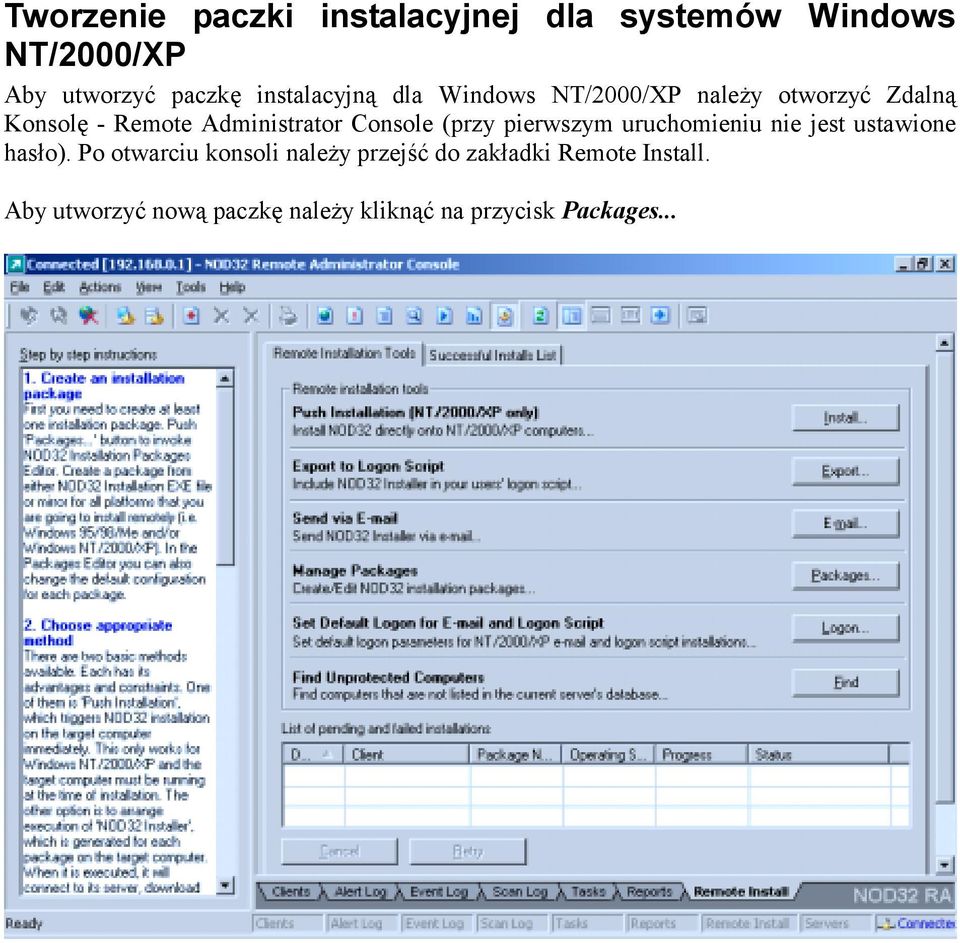Click the Tasks toolbar icon with play arrow

pos(444,316)
